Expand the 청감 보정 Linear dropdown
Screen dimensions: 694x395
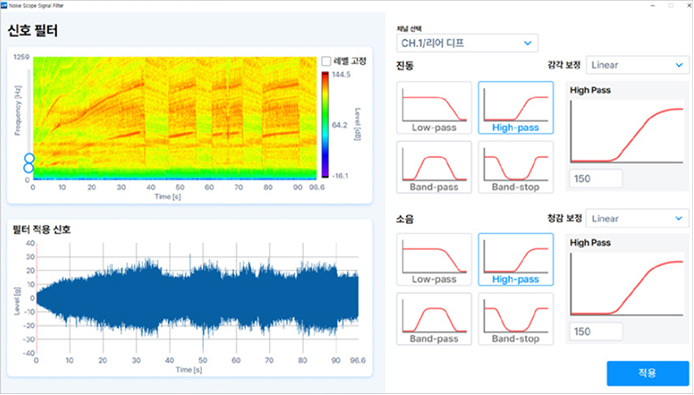point(637,218)
